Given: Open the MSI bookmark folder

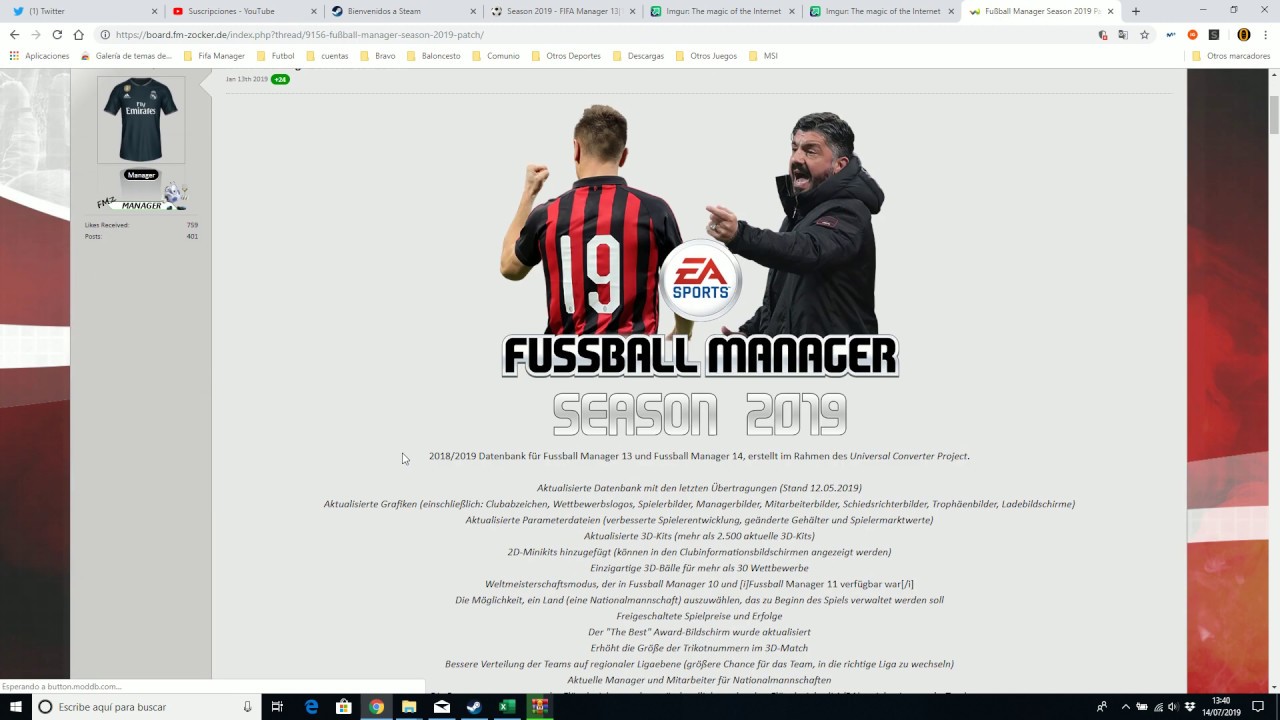Looking at the screenshot, I should pos(762,56).
